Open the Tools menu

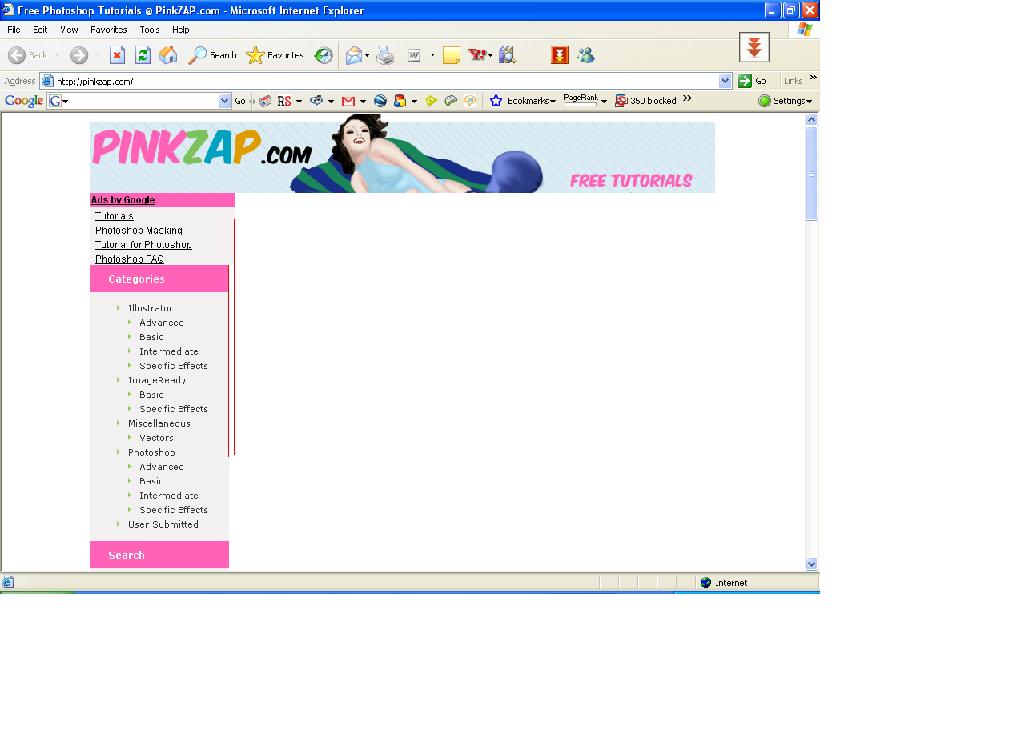(x=150, y=29)
